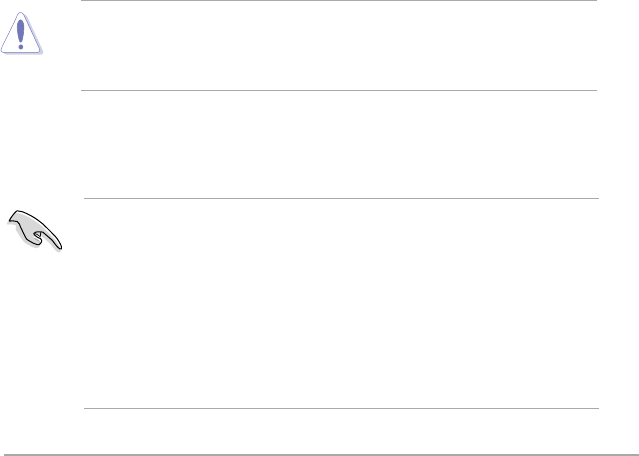Click the bottom border line of note box

tap(340, 408)
